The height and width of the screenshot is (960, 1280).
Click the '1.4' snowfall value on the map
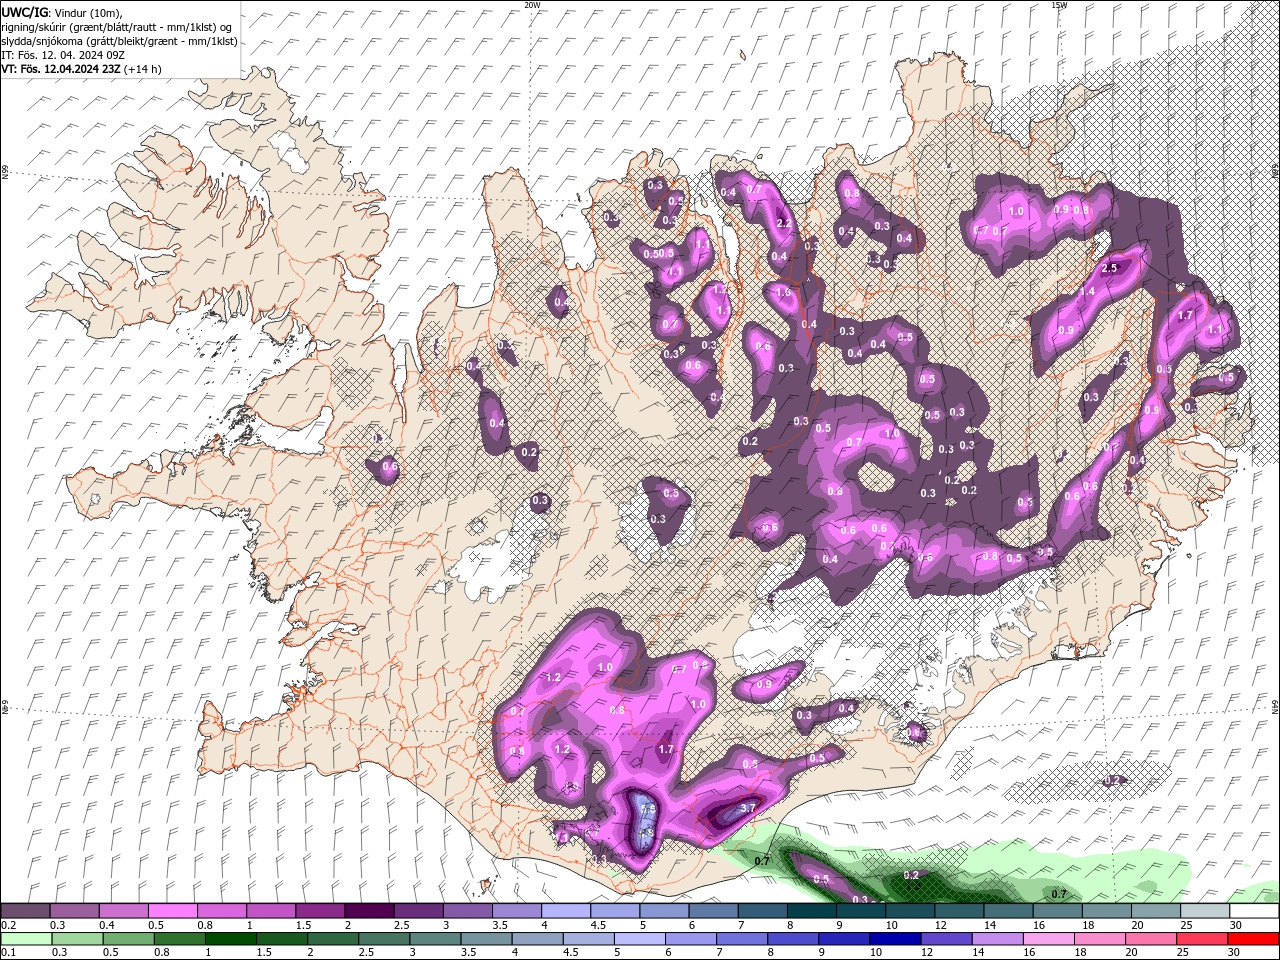[1087, 292]
